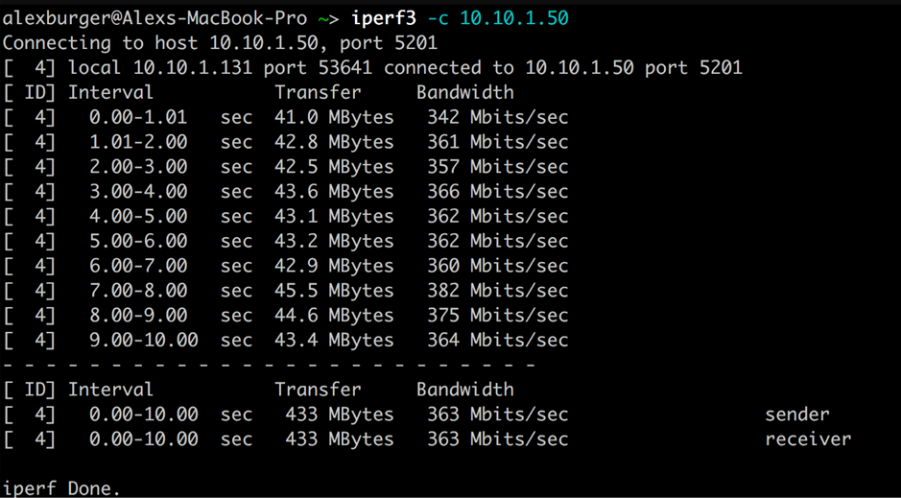The width and height of the screenshot is (901, 498).
Task: Click the 3.00-4.00 interval entry
Action: pos(138,192)
